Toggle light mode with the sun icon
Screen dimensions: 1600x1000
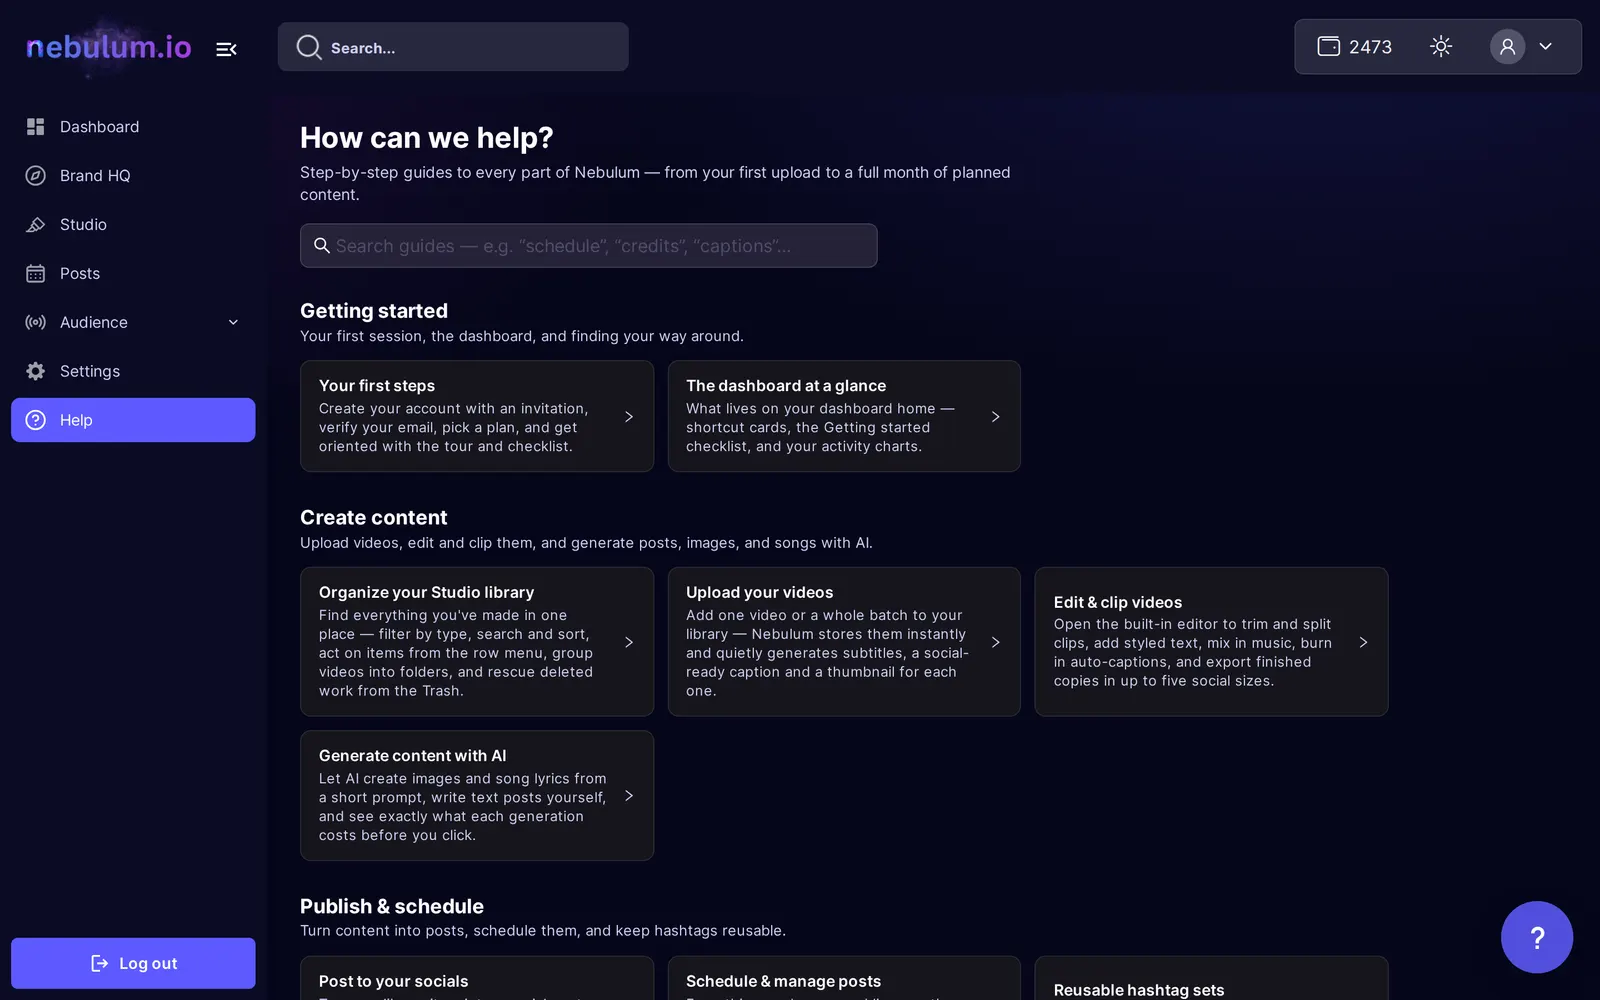[x=1441, y=46]
